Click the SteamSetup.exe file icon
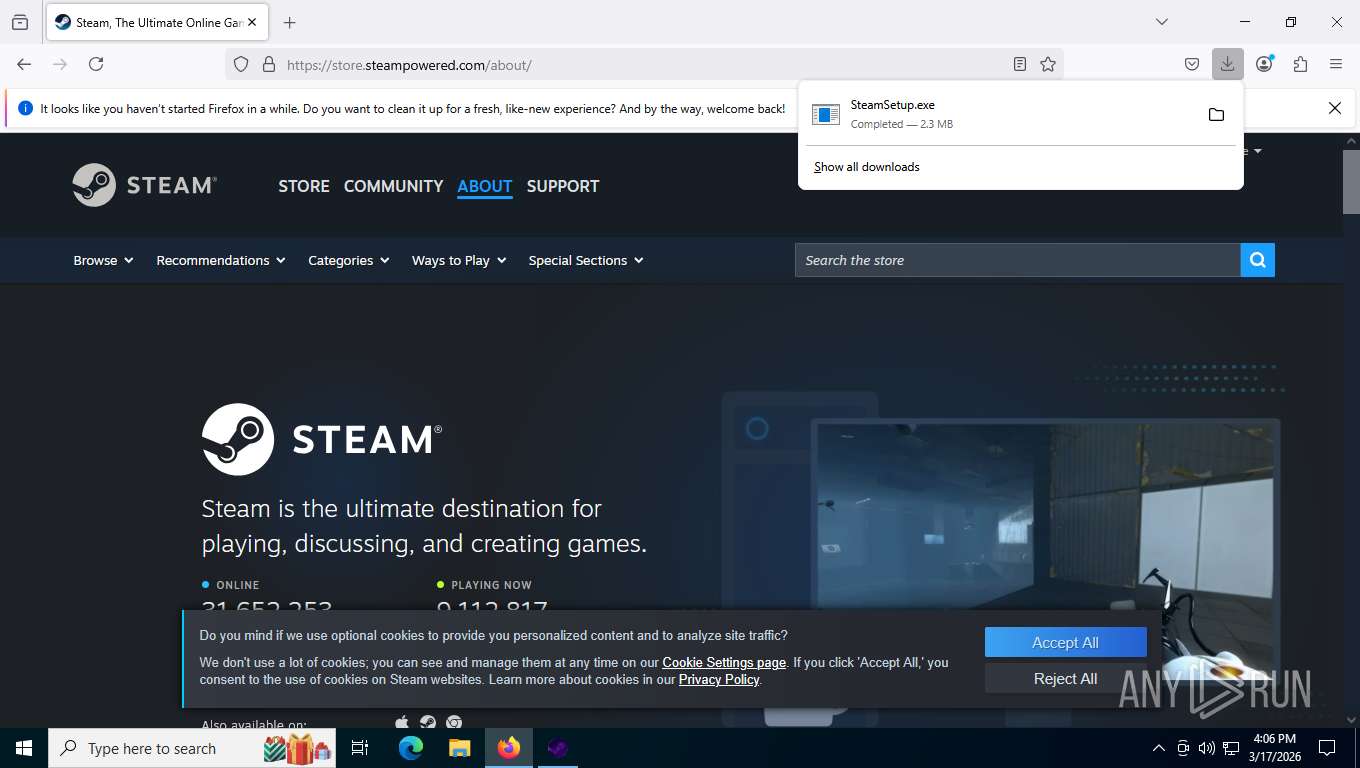Viewport: 1360px width, 768px height. [x=826, y=114]
